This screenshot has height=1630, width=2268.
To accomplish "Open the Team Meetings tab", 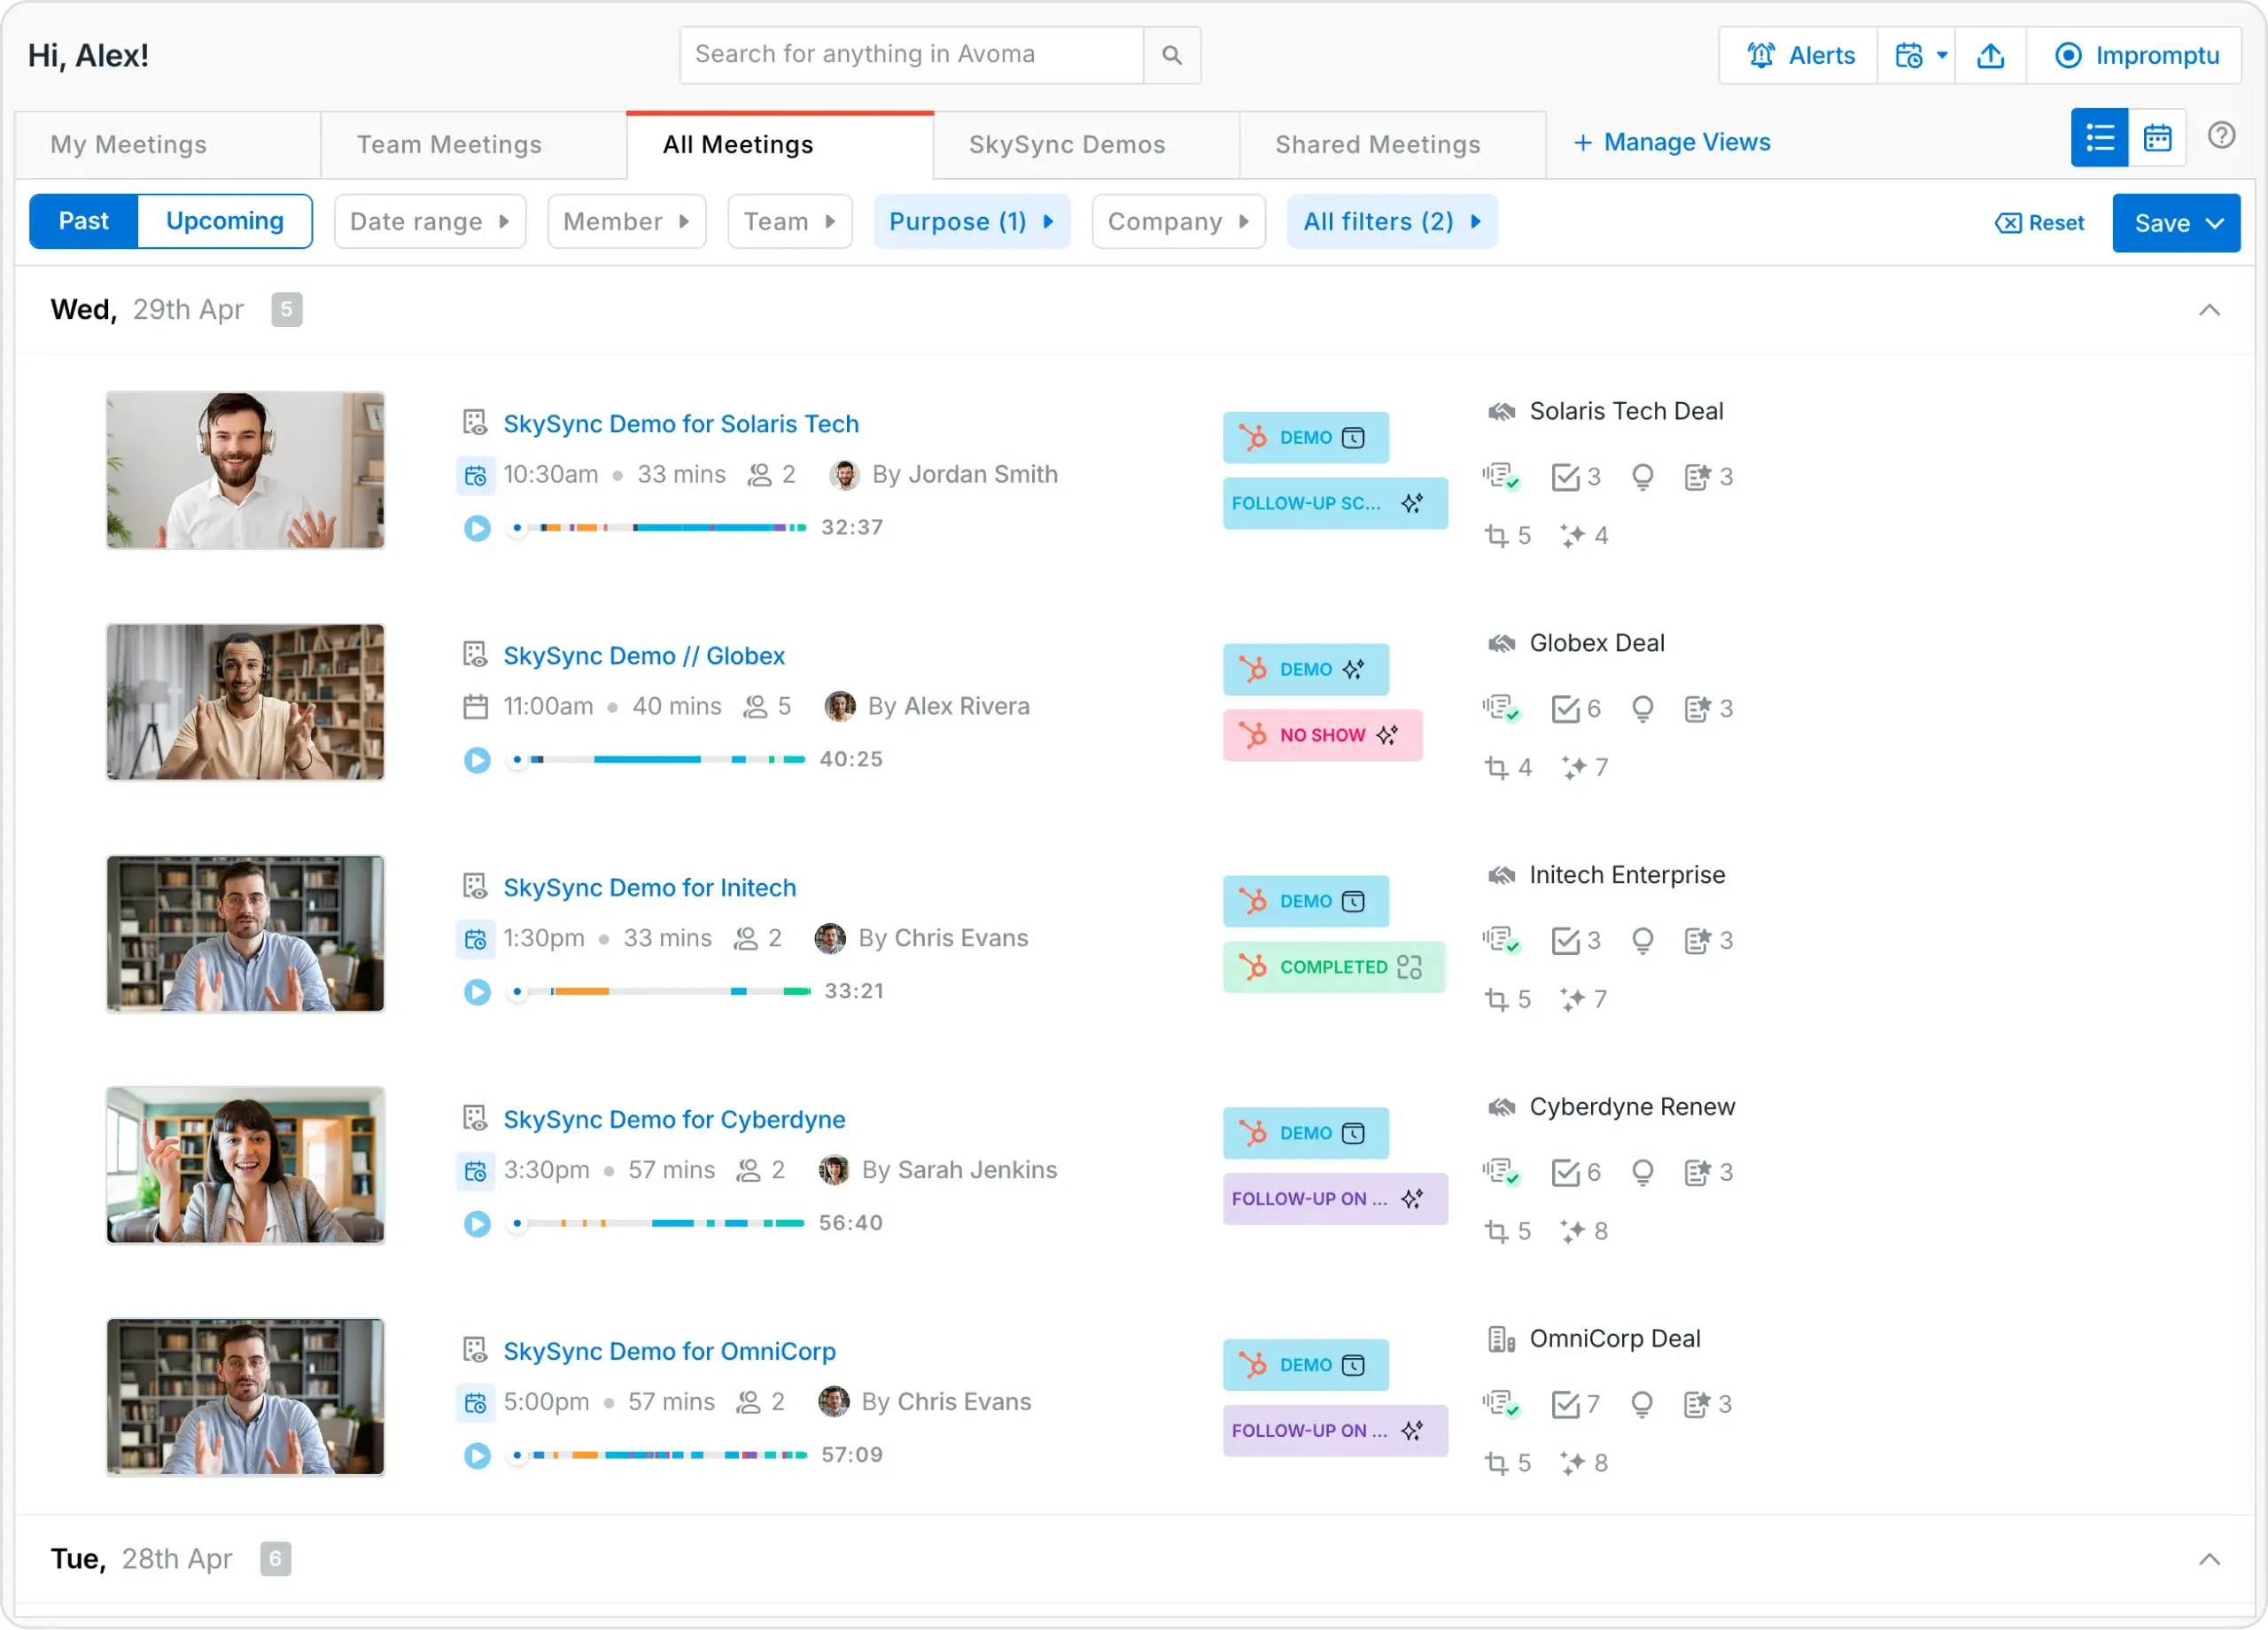I will pos(474,145).
